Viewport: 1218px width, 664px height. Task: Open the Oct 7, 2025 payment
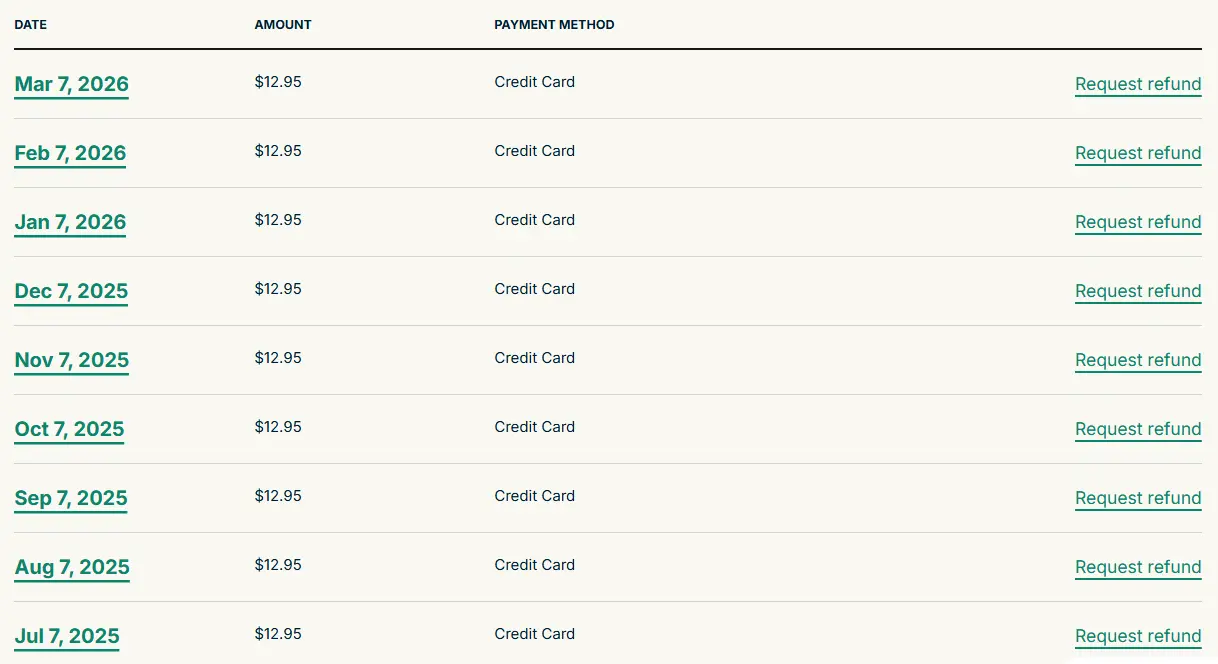pos(69,429)
